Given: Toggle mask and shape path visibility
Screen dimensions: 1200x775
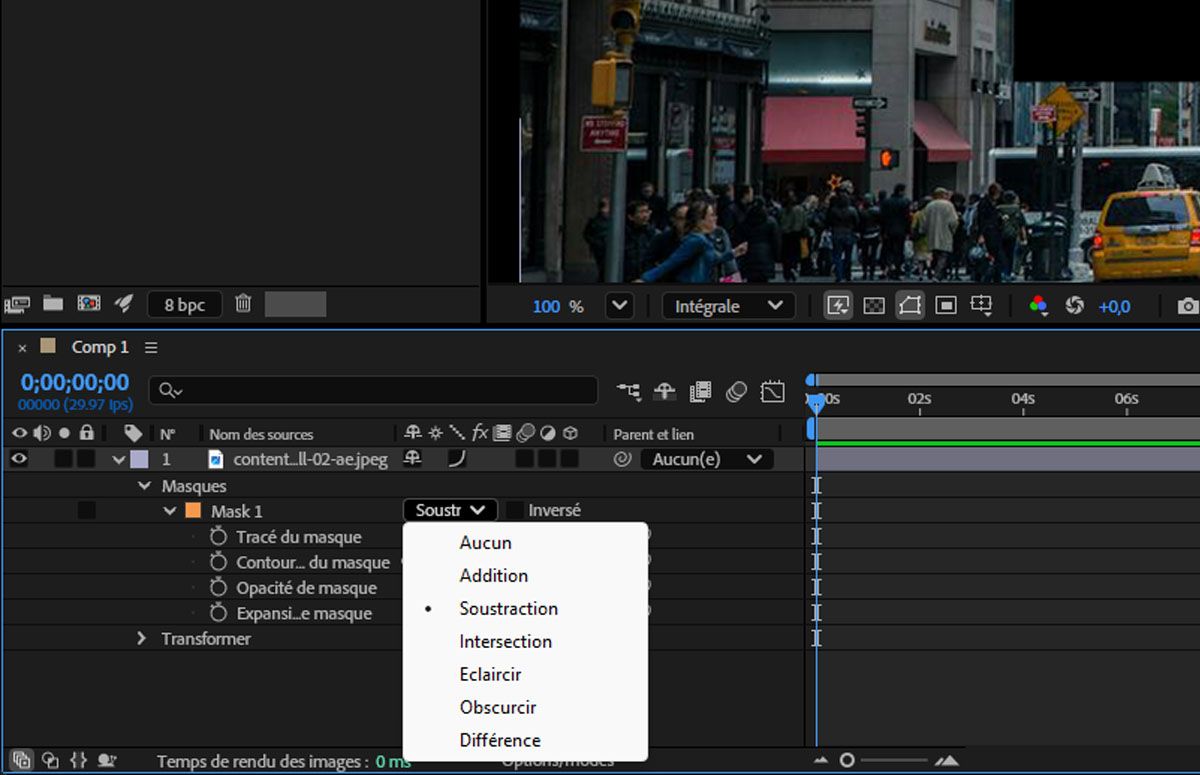Looking at the screenshot, I should (909, 306).
